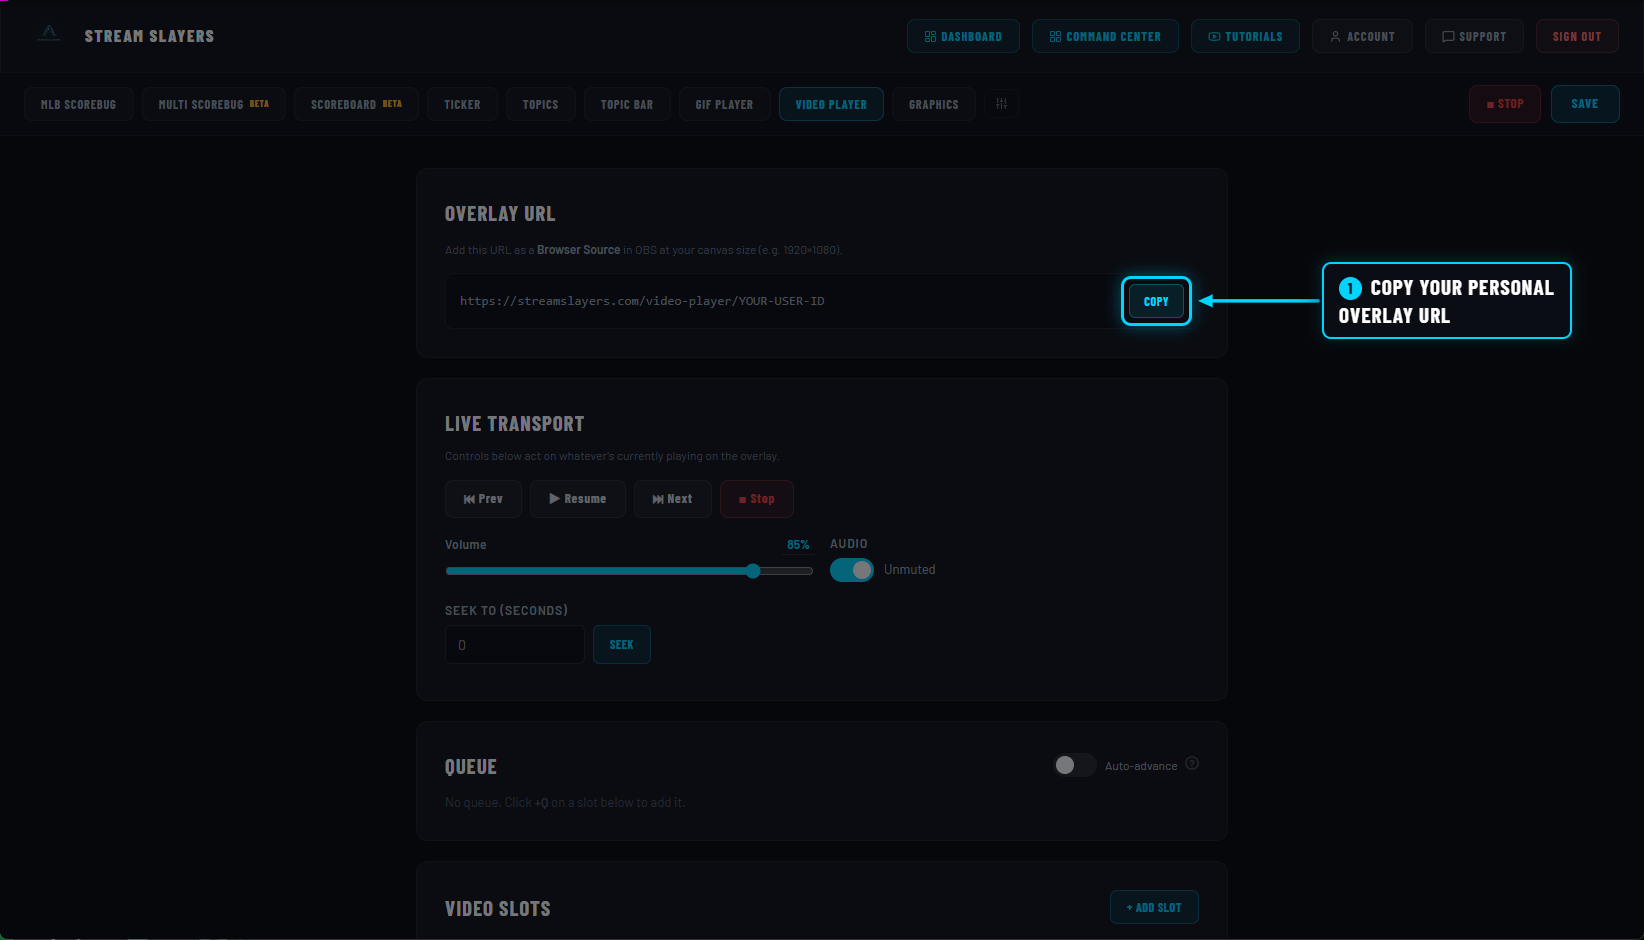Click the 'Browser Source' text
1644x940 pixels.
point(578,250)
